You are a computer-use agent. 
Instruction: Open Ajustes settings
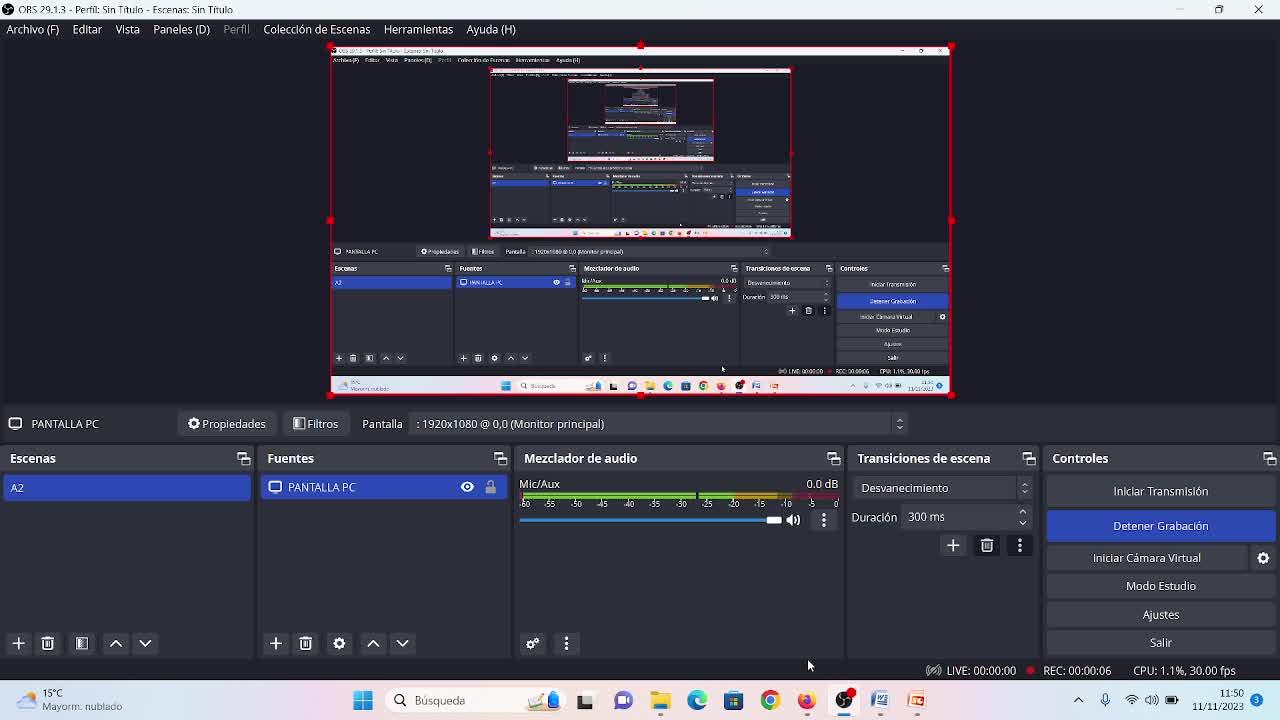(1161, 615)
